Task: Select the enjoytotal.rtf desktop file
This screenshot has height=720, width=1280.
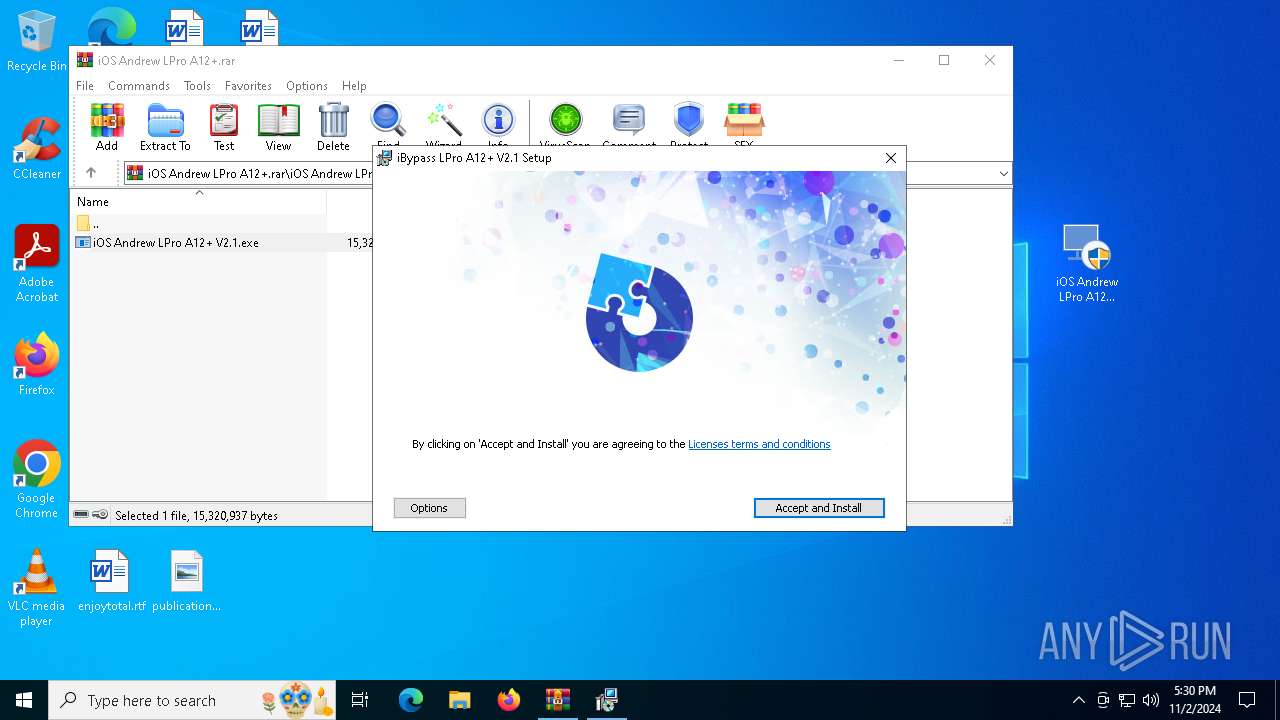Action: pos(111,580)
